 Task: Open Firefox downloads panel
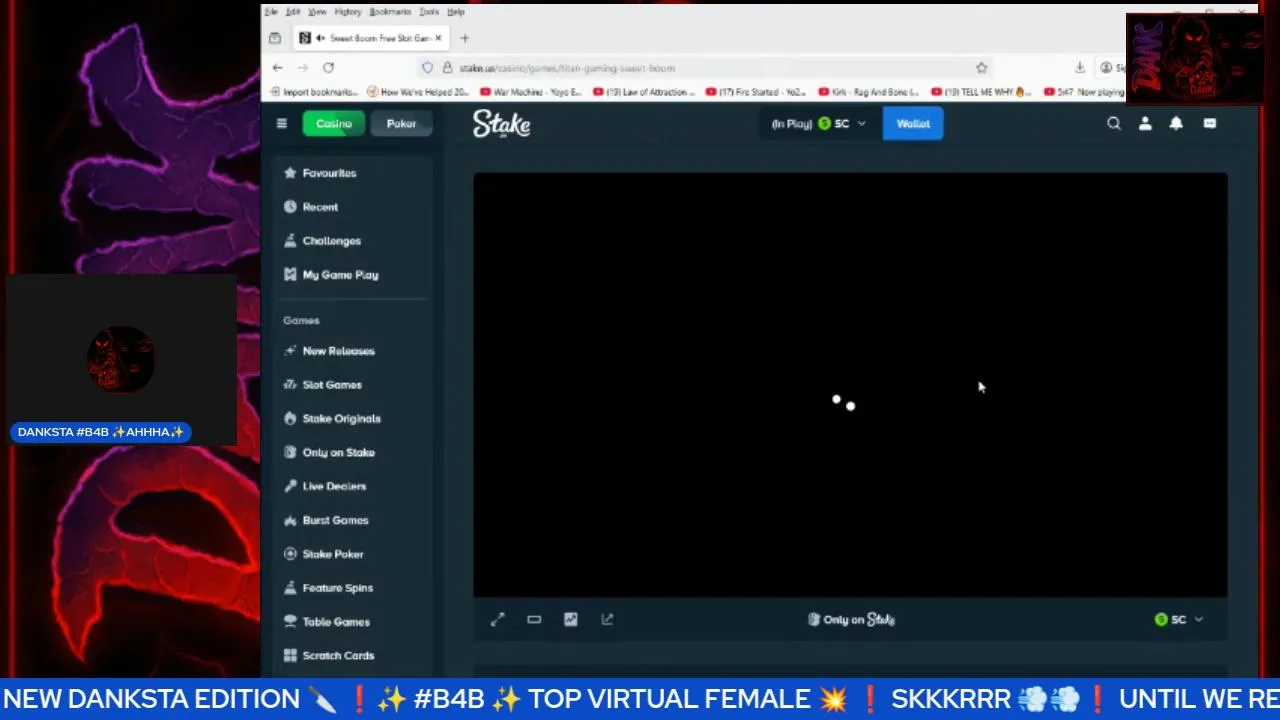1080,68
